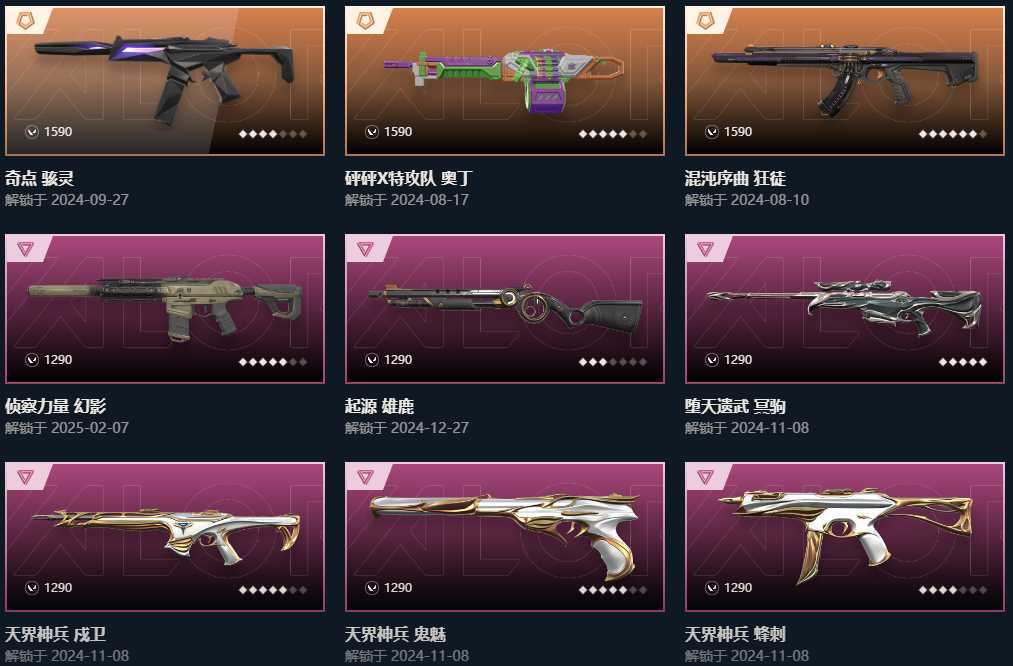Click the tier badge on 奇点 骇灵 card
1013x666 pixels.
[25, 21]
